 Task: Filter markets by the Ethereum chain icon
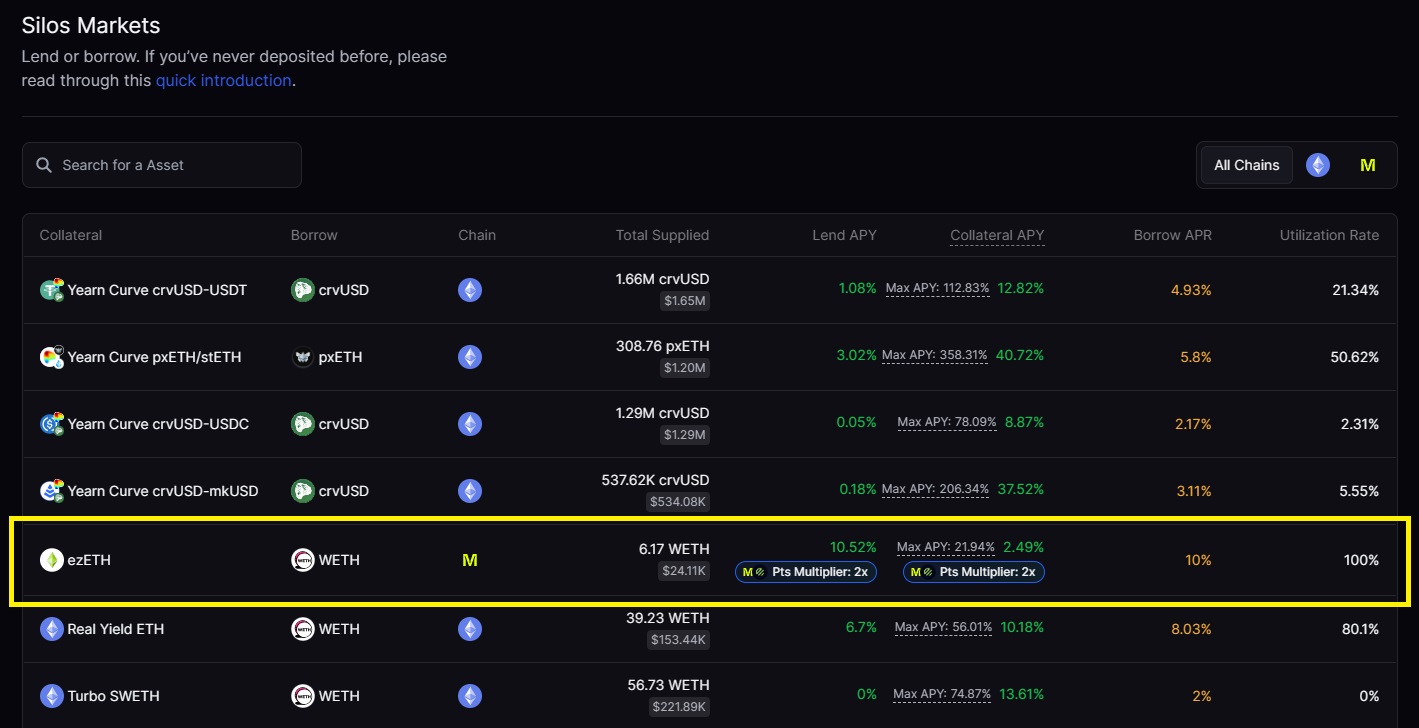1318,165
